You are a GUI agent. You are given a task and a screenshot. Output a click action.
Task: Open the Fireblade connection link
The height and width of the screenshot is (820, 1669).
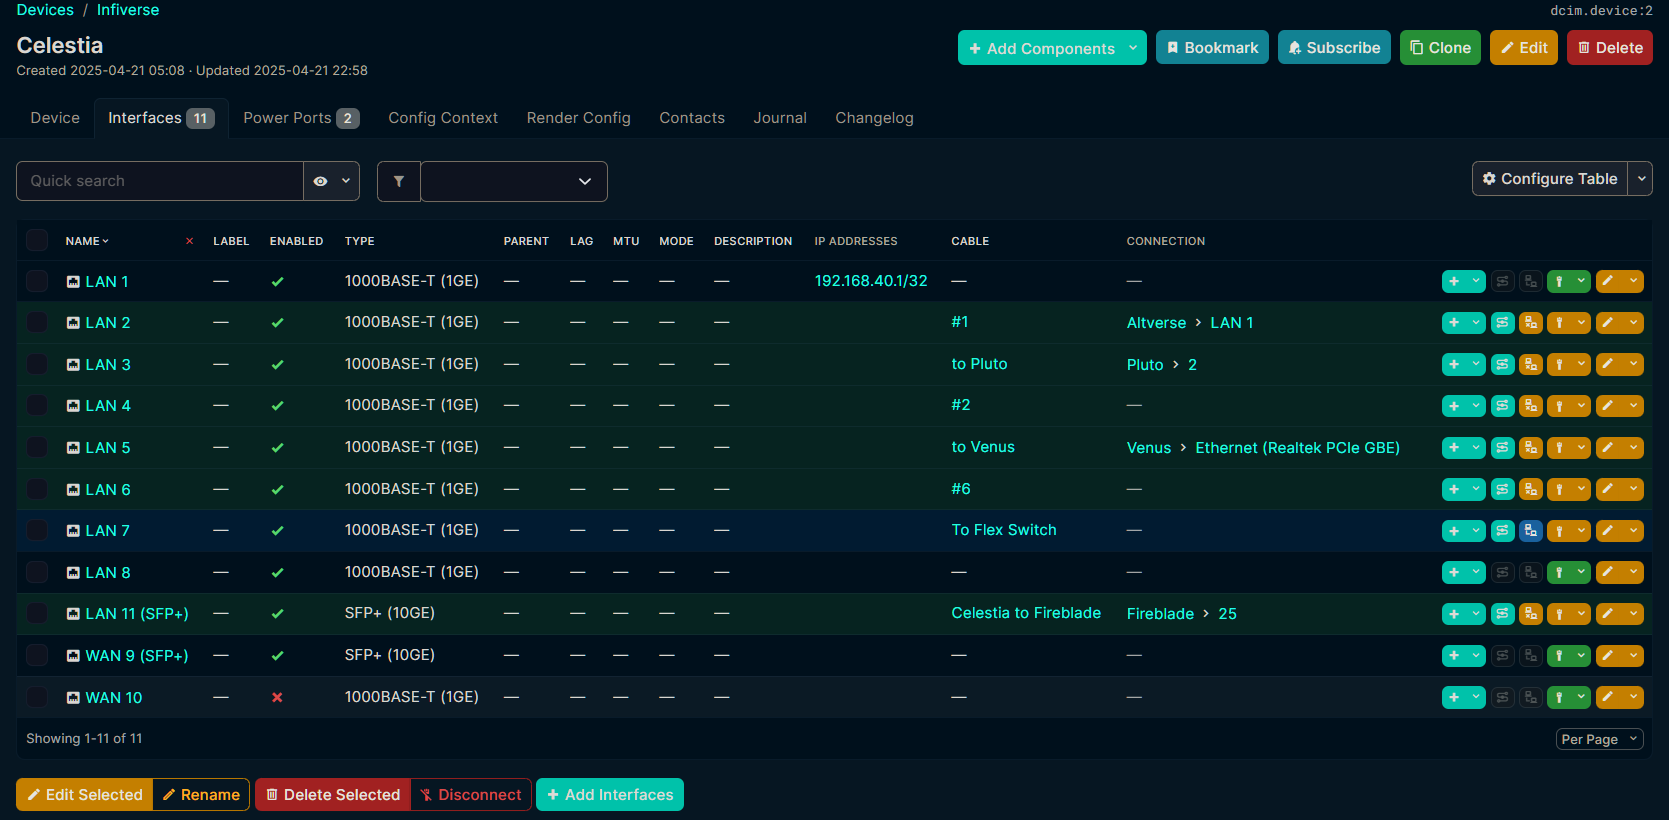pyautogui.click(x=1160, y=614)
